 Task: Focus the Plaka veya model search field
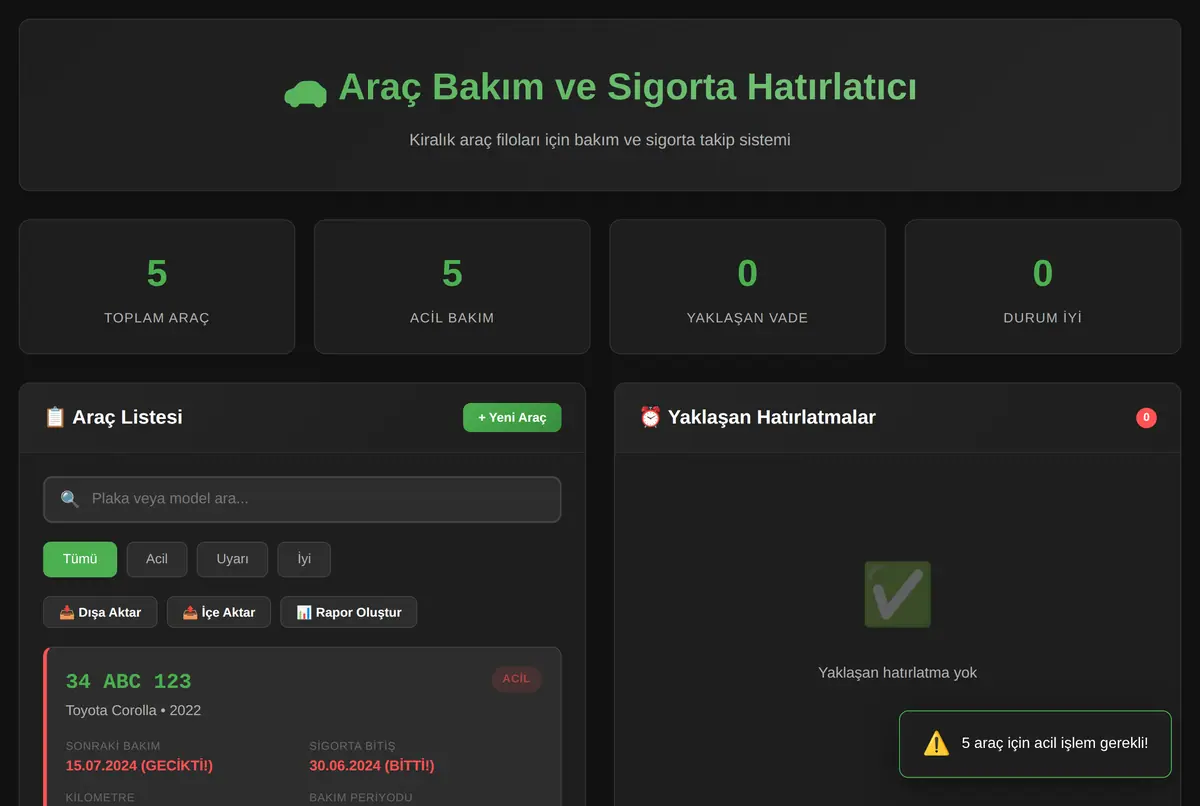tap(302, 499)
